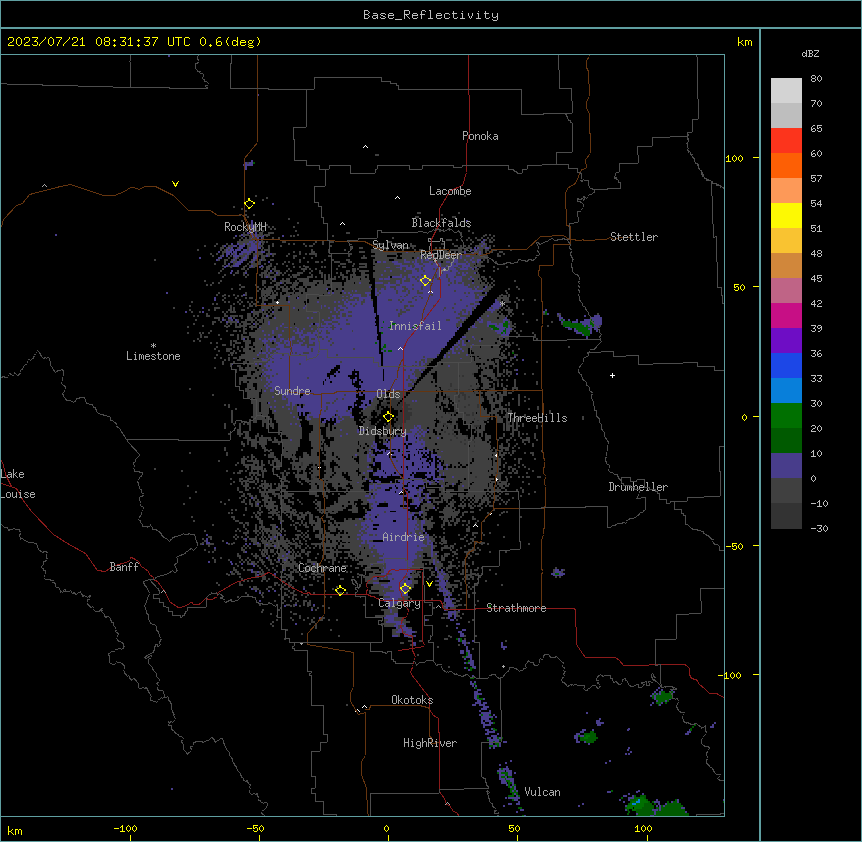The image size is (862, 842).
Task: Click the yellow radar site marker near Olds
Action: (x=388, y=417)
